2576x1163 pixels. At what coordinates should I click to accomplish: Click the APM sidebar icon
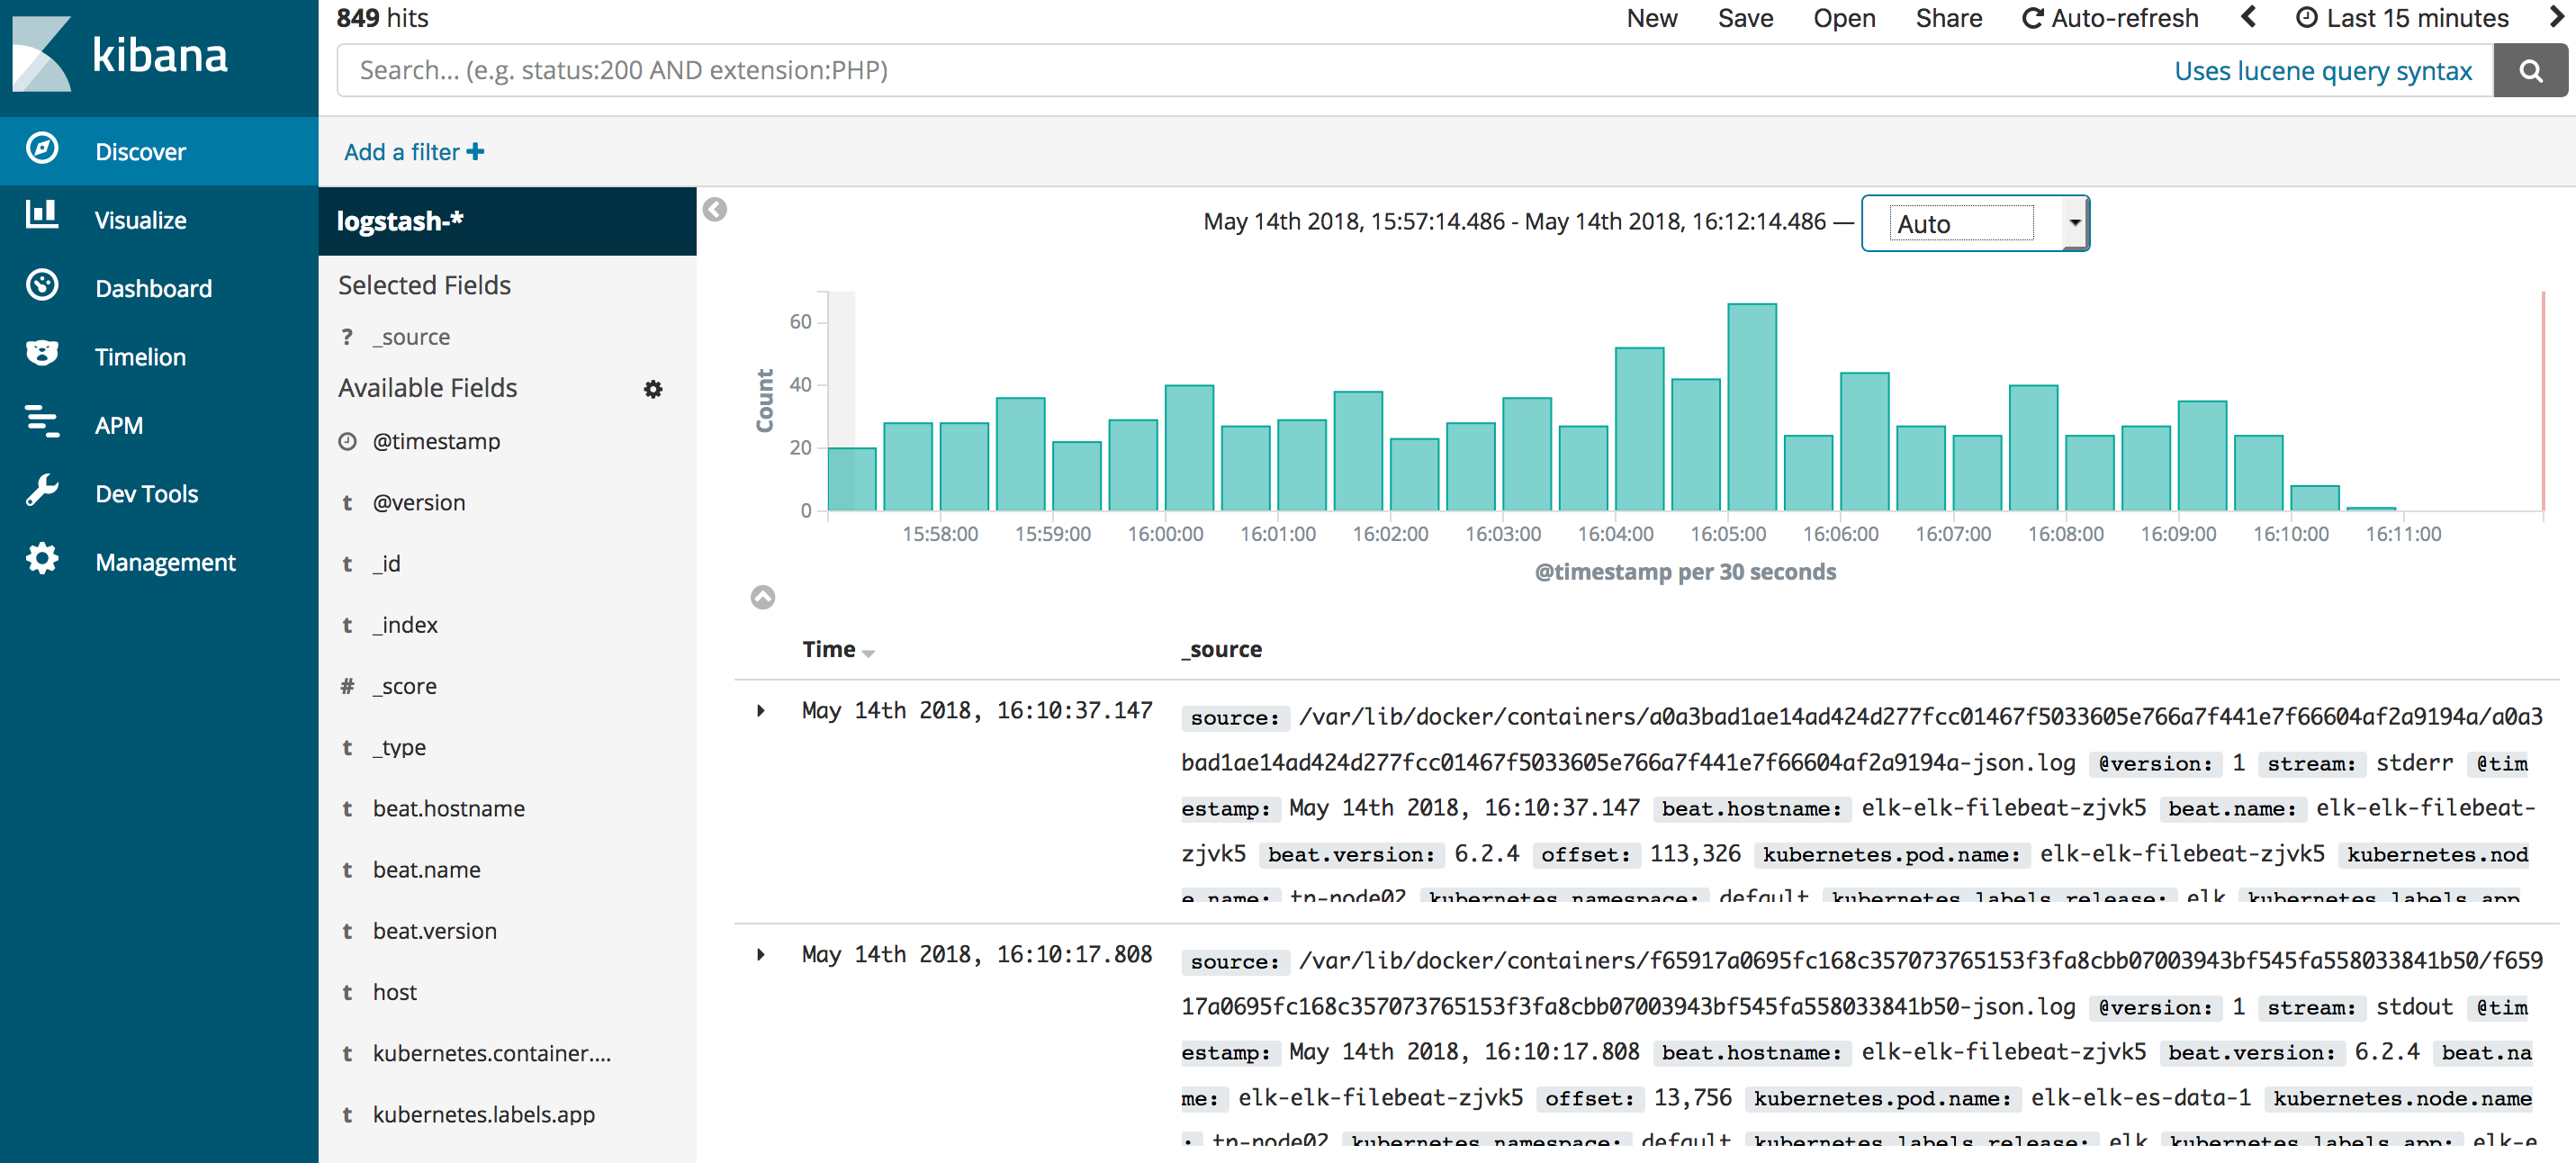coord(42,423)
